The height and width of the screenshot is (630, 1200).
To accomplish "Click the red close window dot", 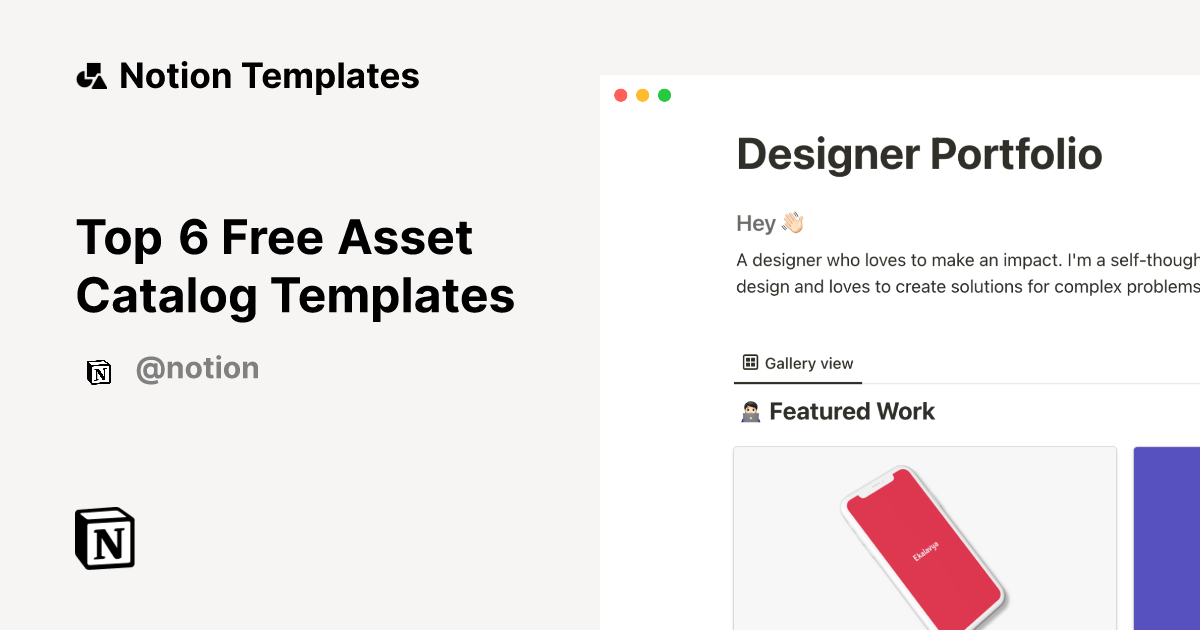I will click(620, 96).
